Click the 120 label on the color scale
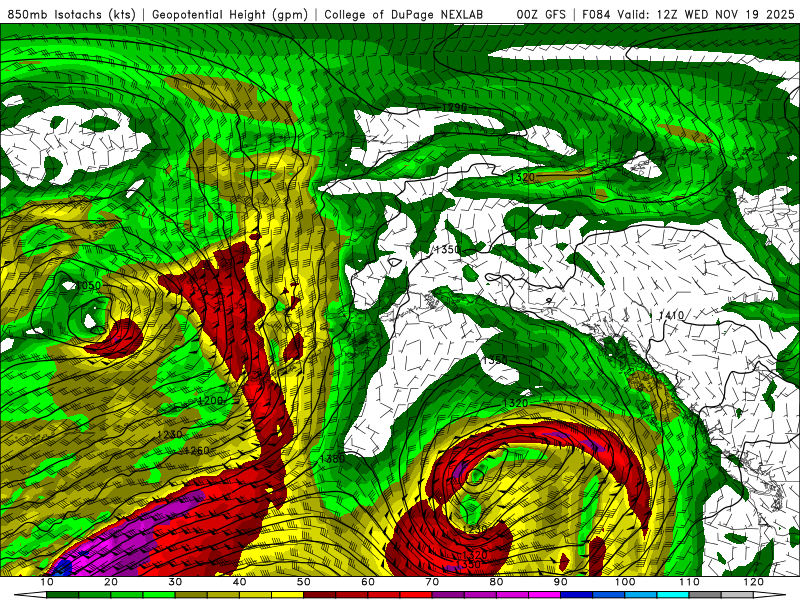Screen dimensions: 800x600 coord(754,582)
